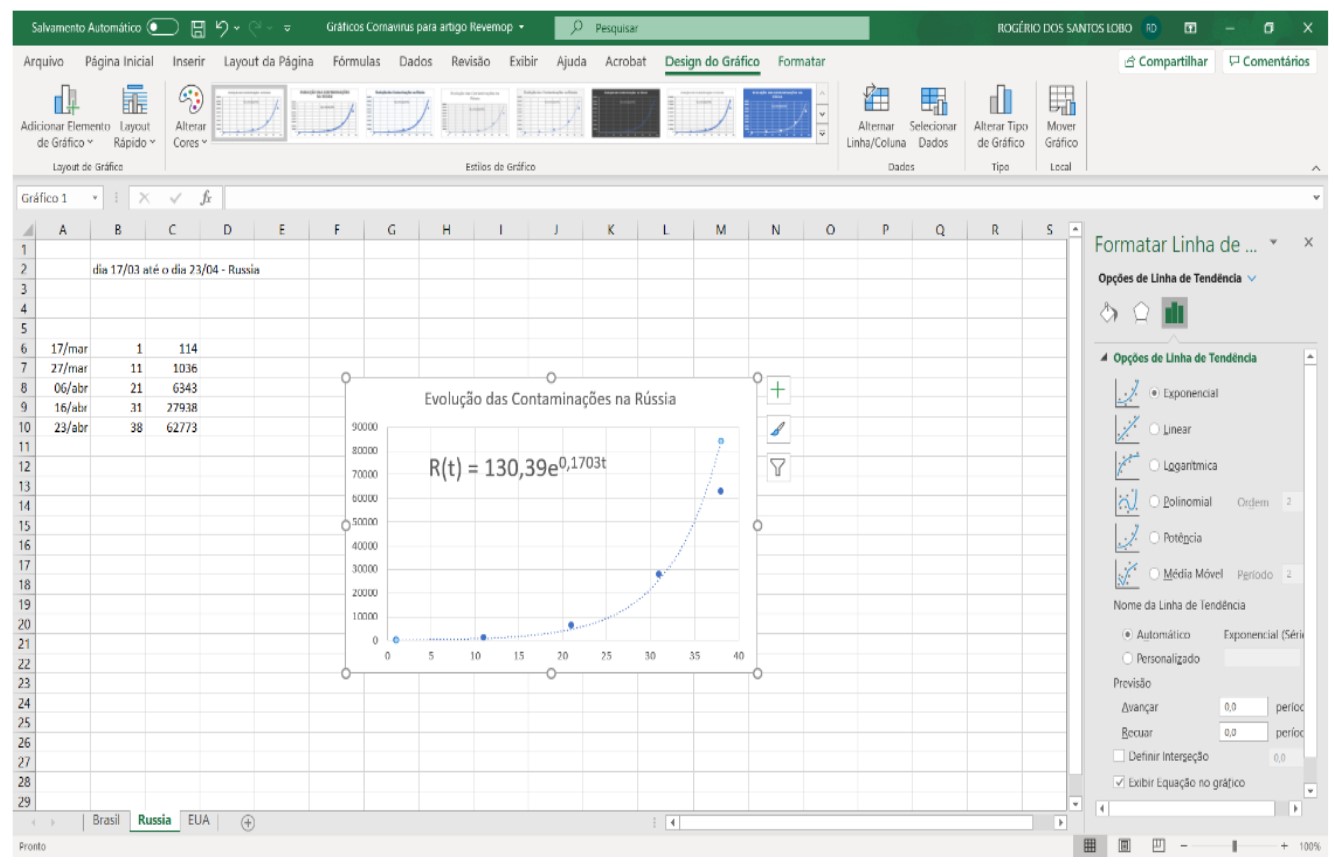1334x864 pixels.
Task: Expand the formula bar chevron
Action: [x=1316, y=198]
